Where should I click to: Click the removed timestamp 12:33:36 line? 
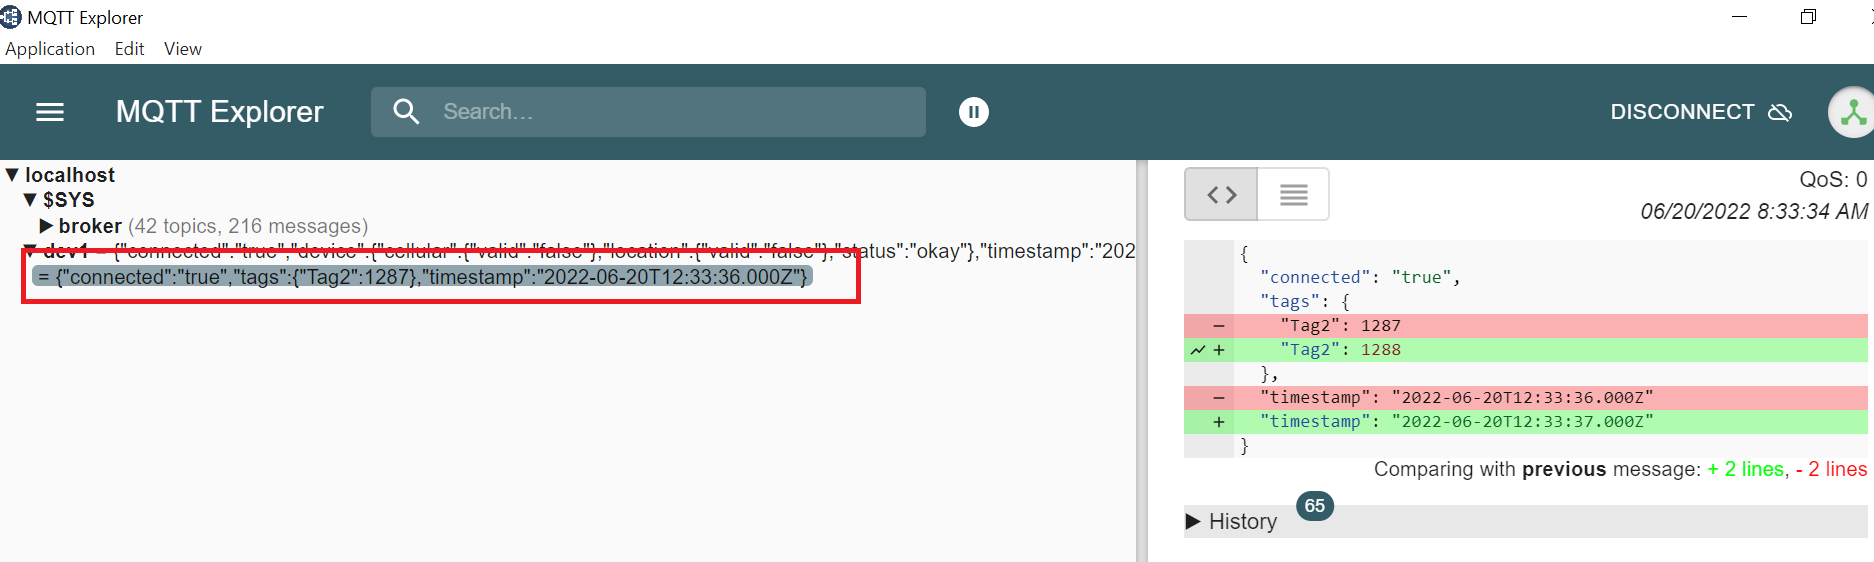[x=1526, y=398]
